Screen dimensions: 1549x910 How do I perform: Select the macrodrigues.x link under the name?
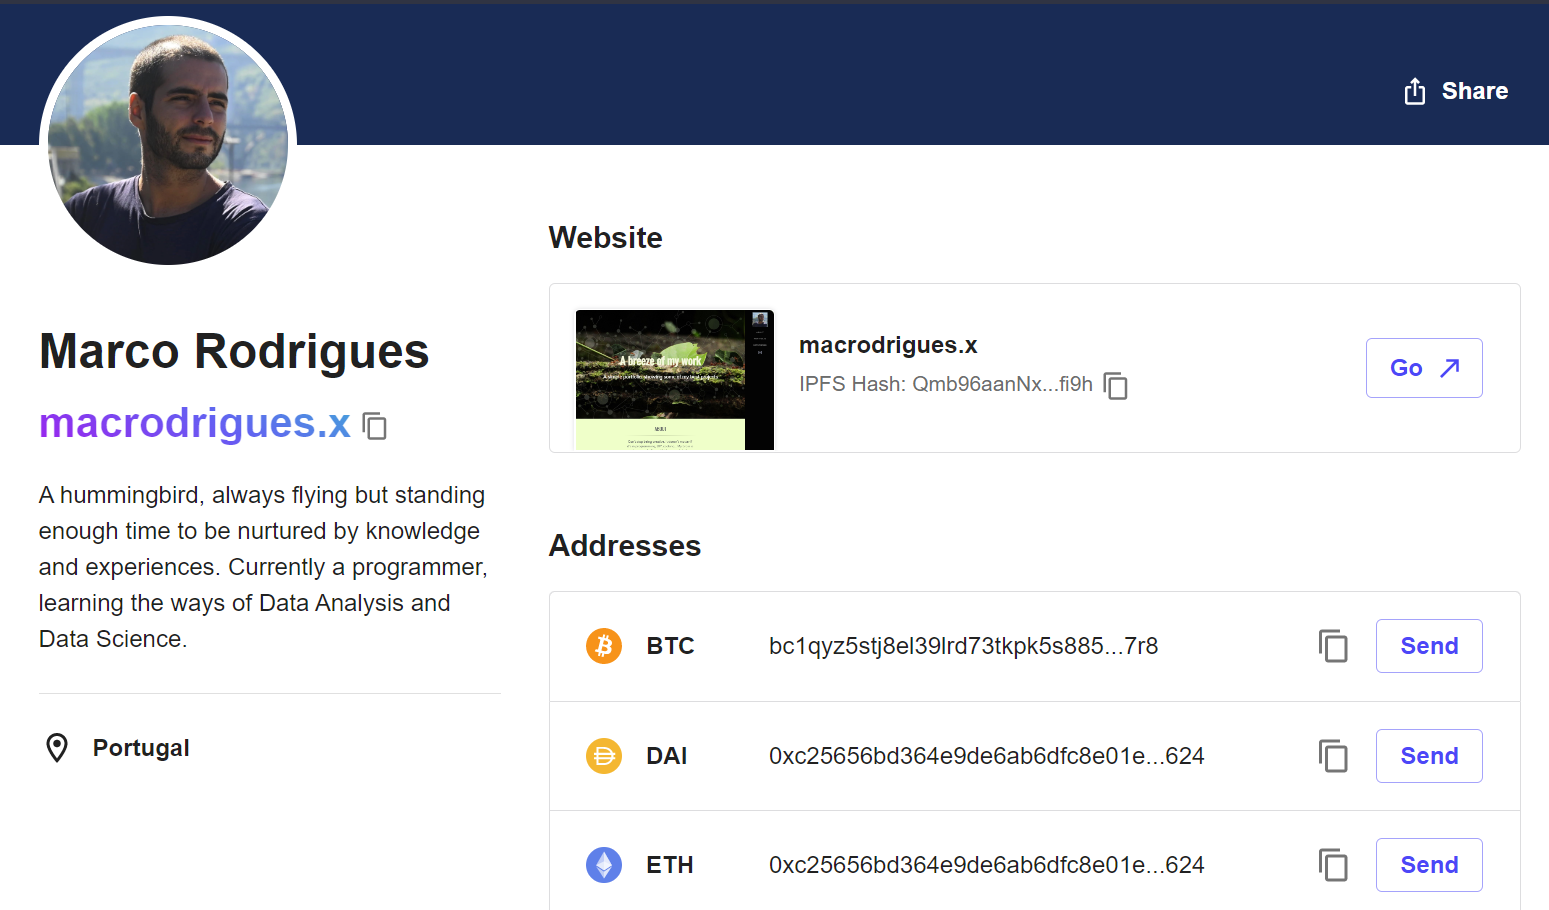point(194,423)
